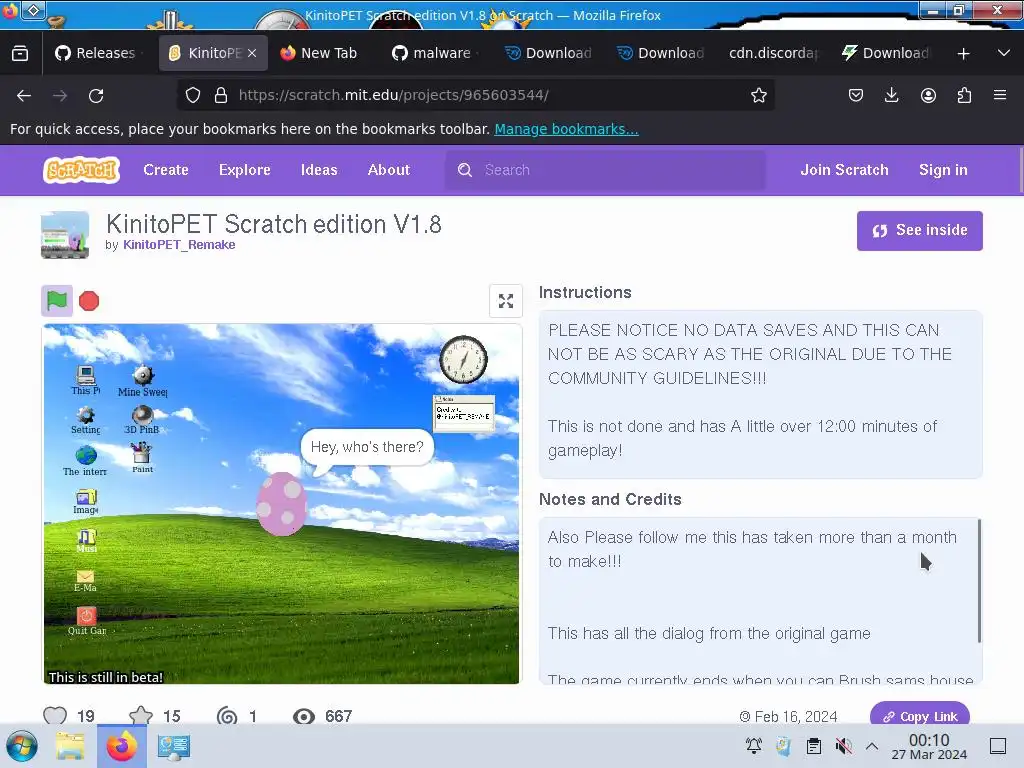Click the Quit Game icon on stage
This screenshot has height=768, width=1024.
86,621
